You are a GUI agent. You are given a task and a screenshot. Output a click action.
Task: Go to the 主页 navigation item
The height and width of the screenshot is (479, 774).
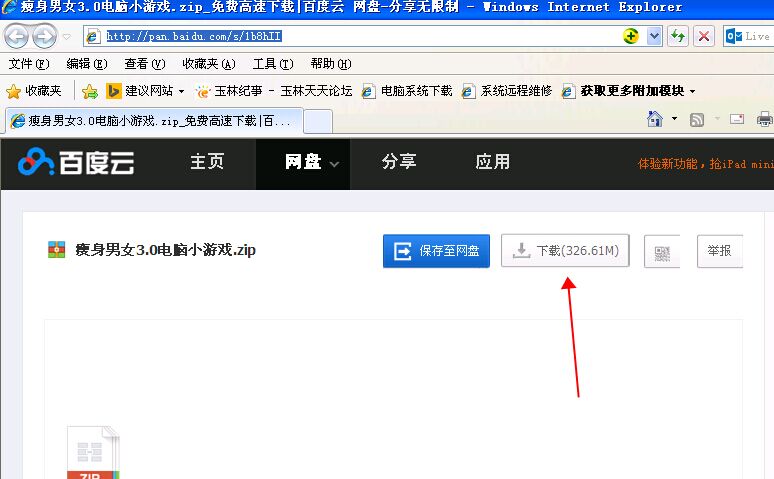pyautogui.click(x=207, y=162)
